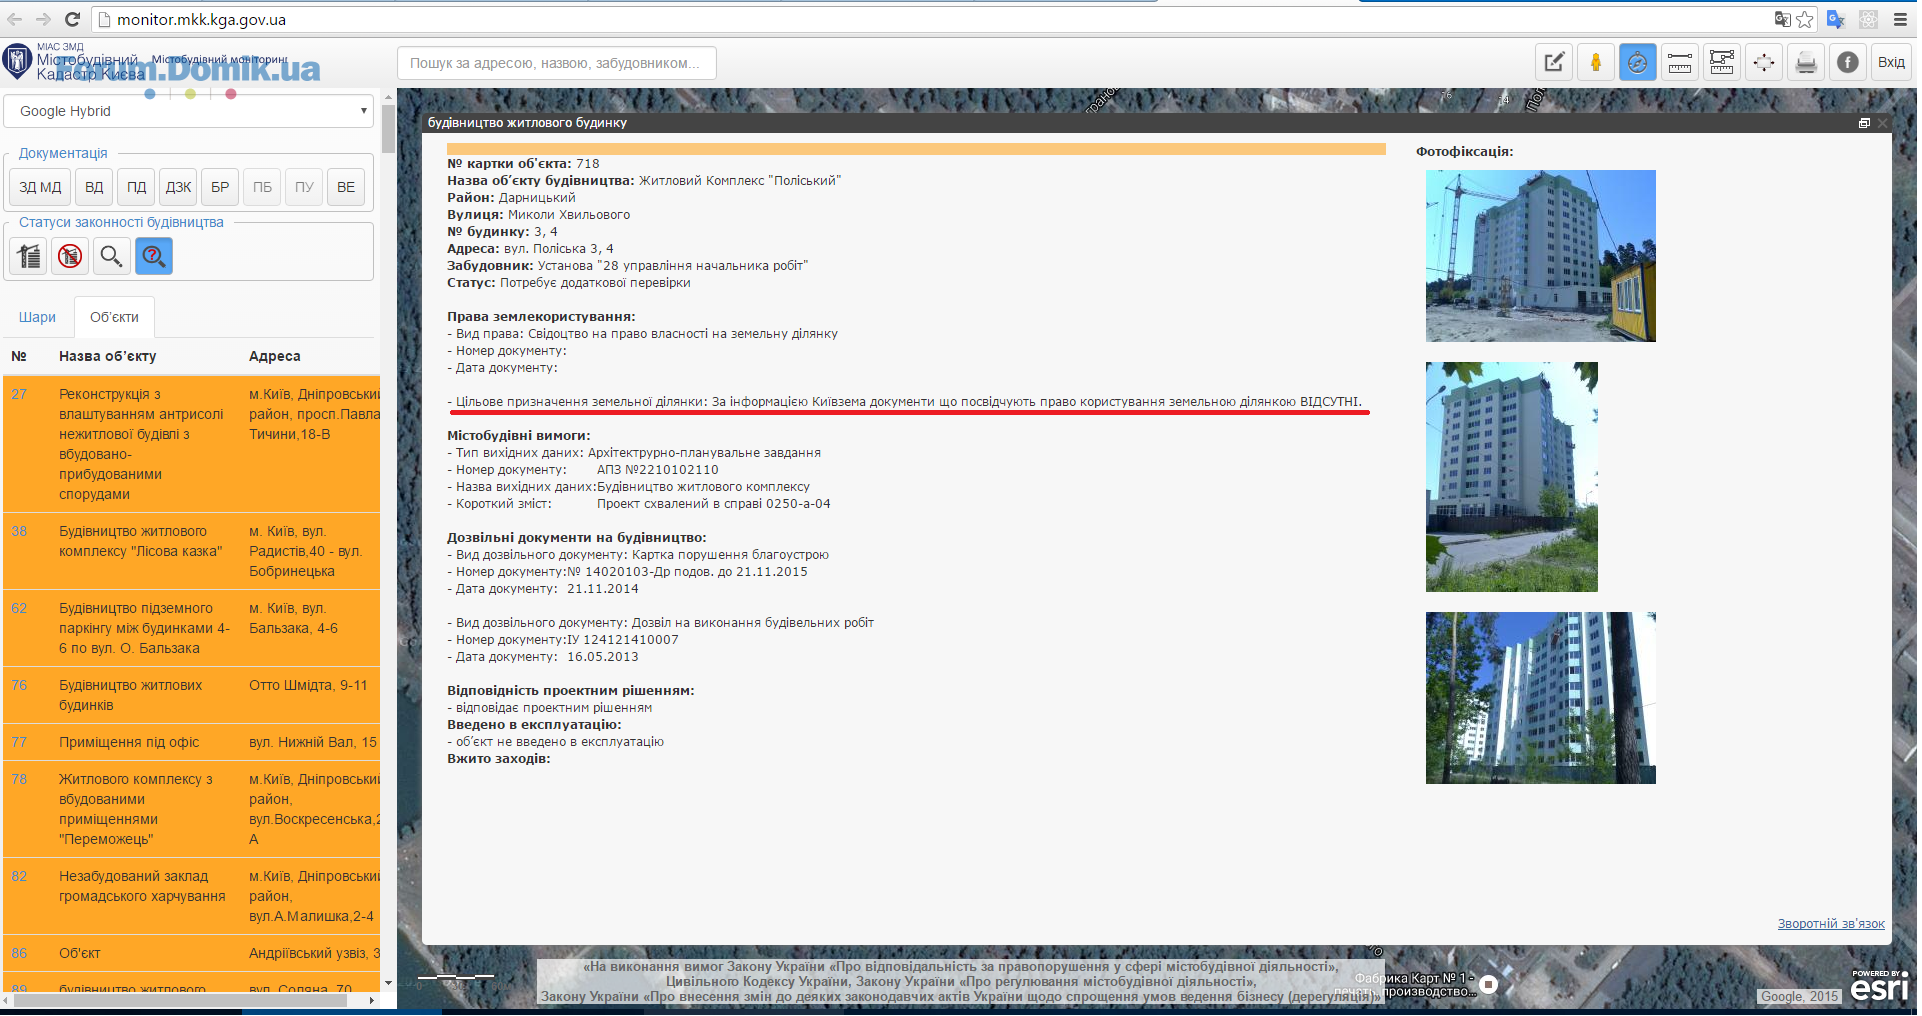Select the Андріївський узвіз object row
Viewport: 1922px width, 1016px height.
coord(192,953)
